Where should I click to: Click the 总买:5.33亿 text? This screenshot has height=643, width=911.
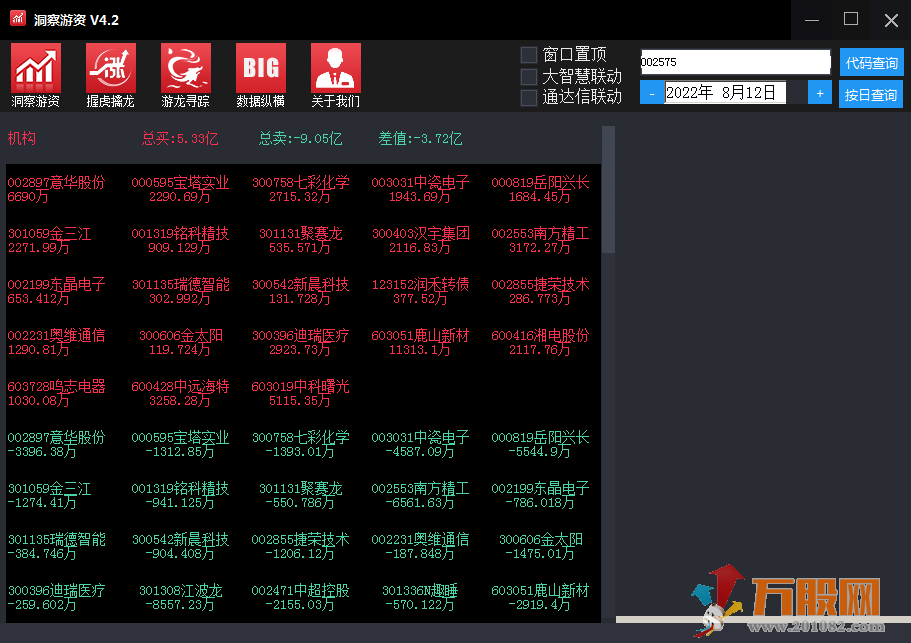(180, 138)
